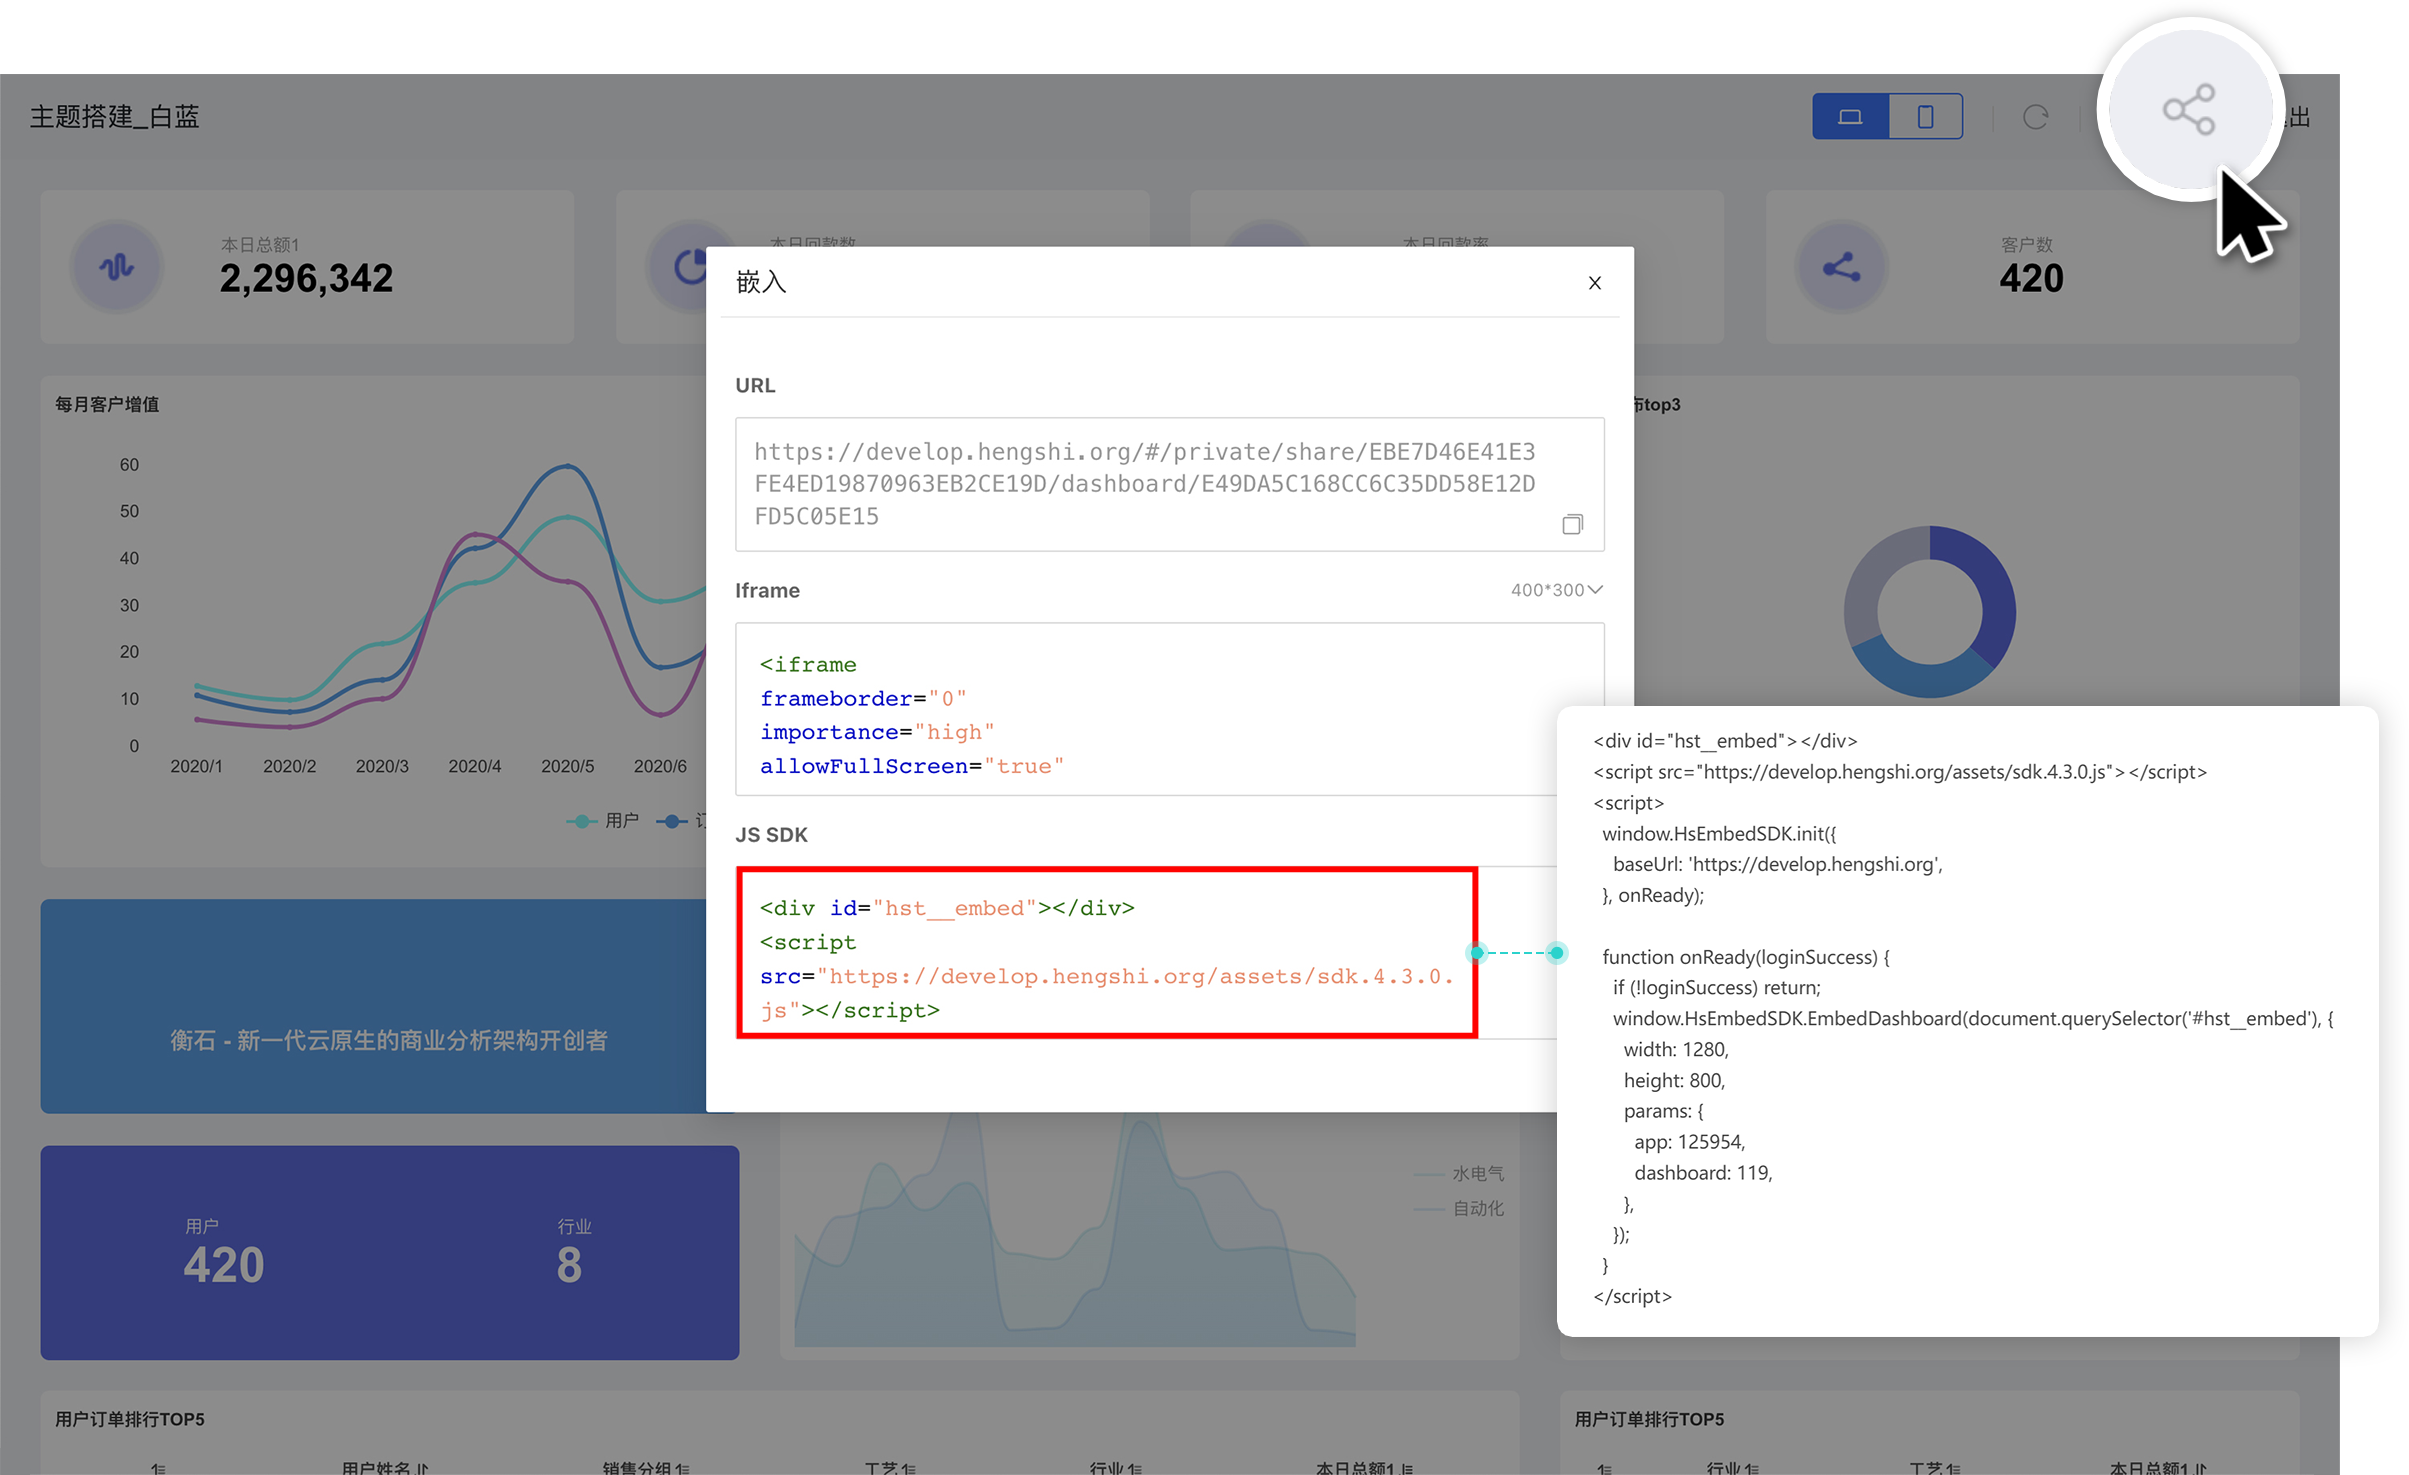Click the right 用户订单排行TOP5 table title
The image size is (2409, 1475).
[1649, 1419]
